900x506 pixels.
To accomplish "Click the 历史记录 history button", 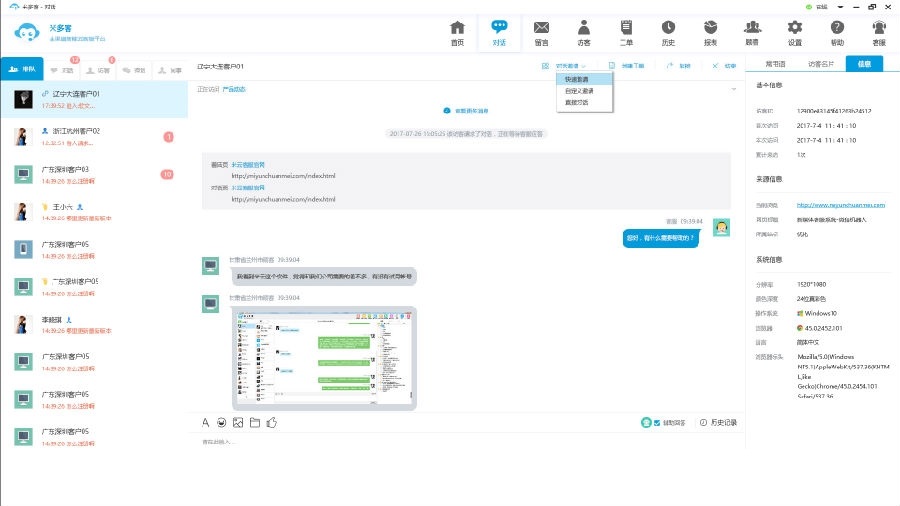I will click(718, 423).
